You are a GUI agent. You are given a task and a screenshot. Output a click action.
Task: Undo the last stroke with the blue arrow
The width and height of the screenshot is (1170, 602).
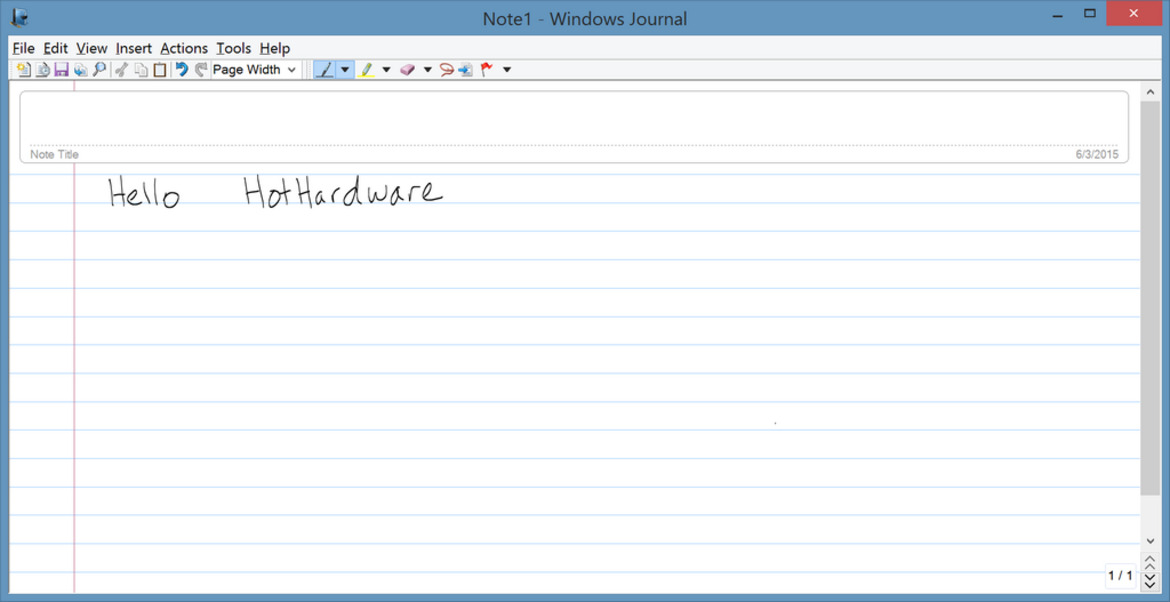[181, 70]
